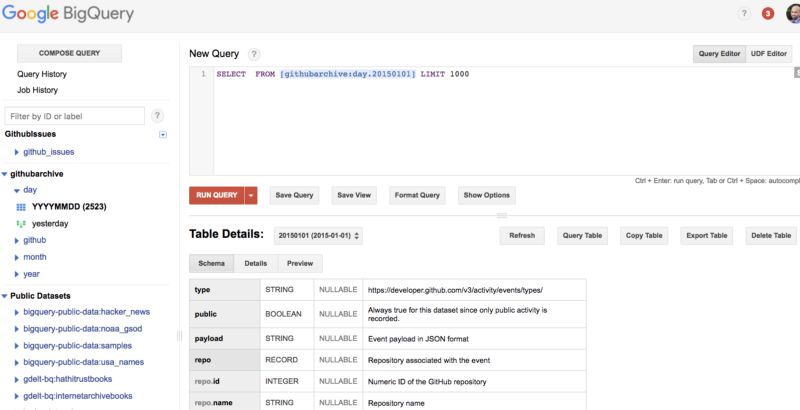
Task: Expand gdelt-bq:hathitrustbooks dataset
Action: (x=17, y=379)
